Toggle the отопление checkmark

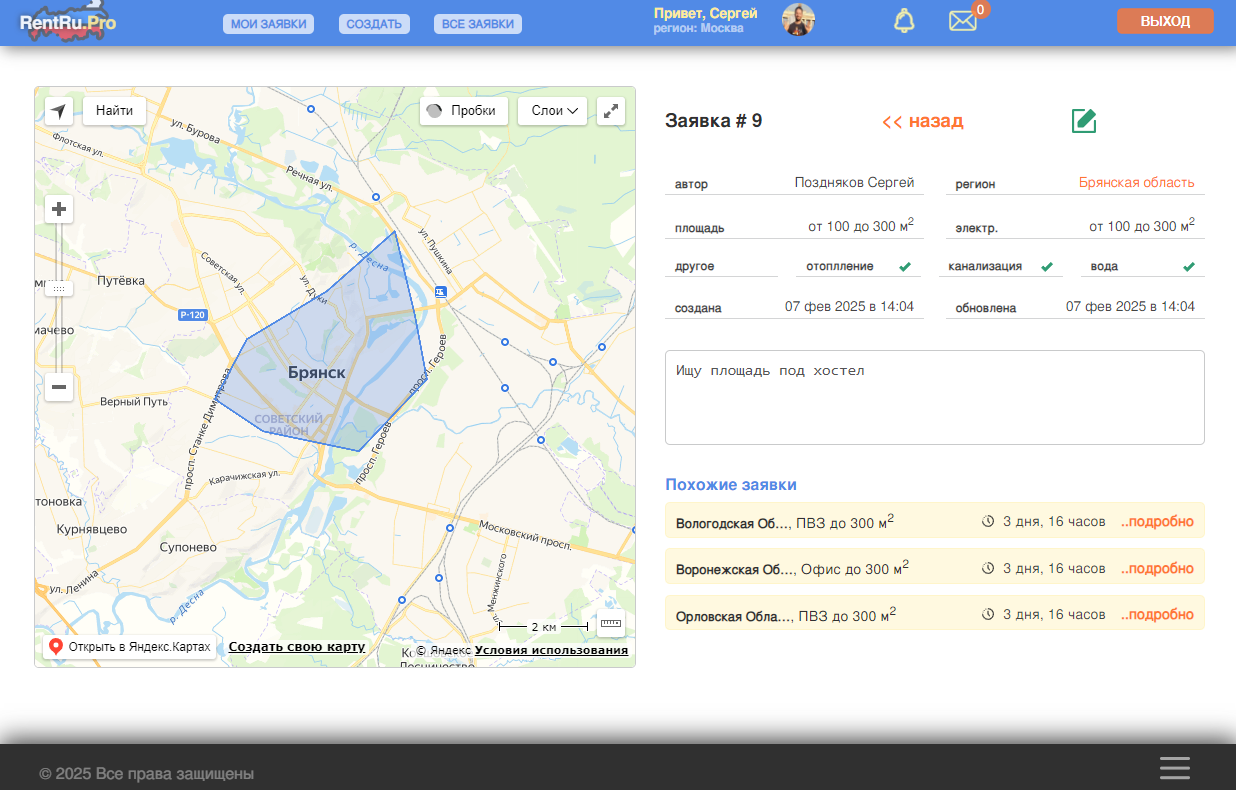(905, 267)
